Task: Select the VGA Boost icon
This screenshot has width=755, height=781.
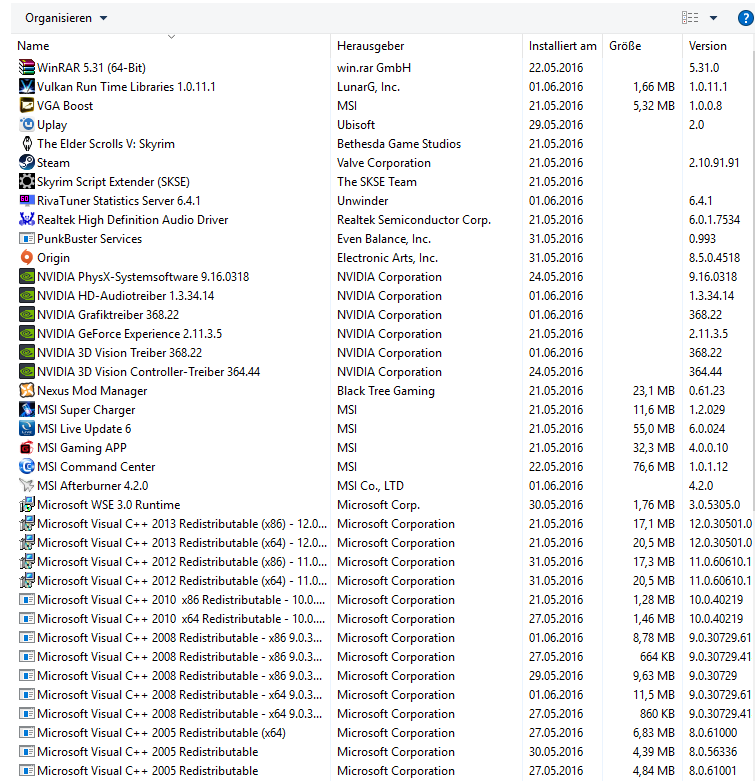Action: [26, 105]
